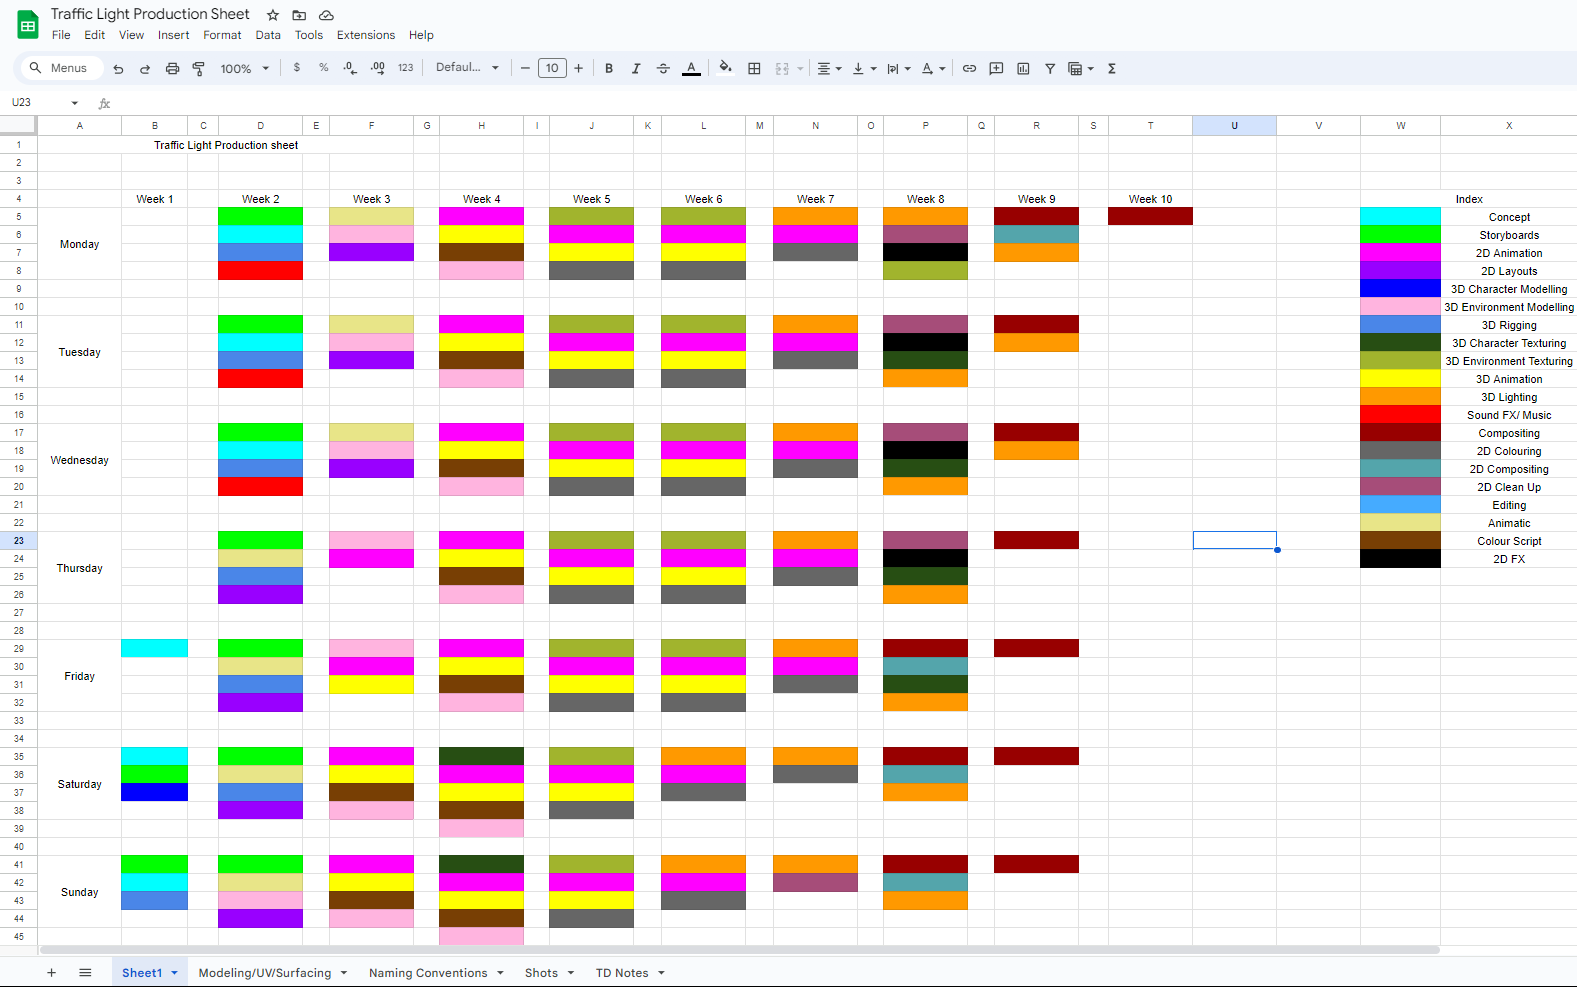1577x987 pixels.
Task: Open the vertical align dropdown
Action: click(x=864, y=68)
